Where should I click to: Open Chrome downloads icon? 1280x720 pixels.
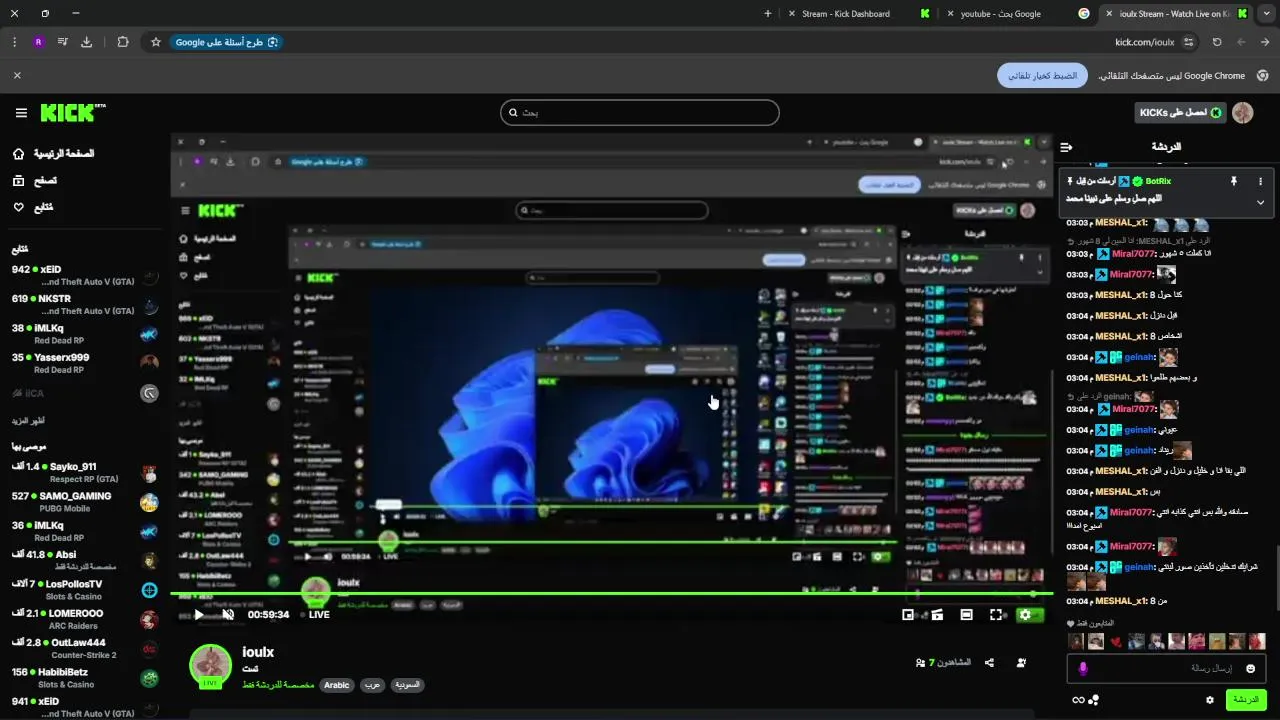point(86,42)
